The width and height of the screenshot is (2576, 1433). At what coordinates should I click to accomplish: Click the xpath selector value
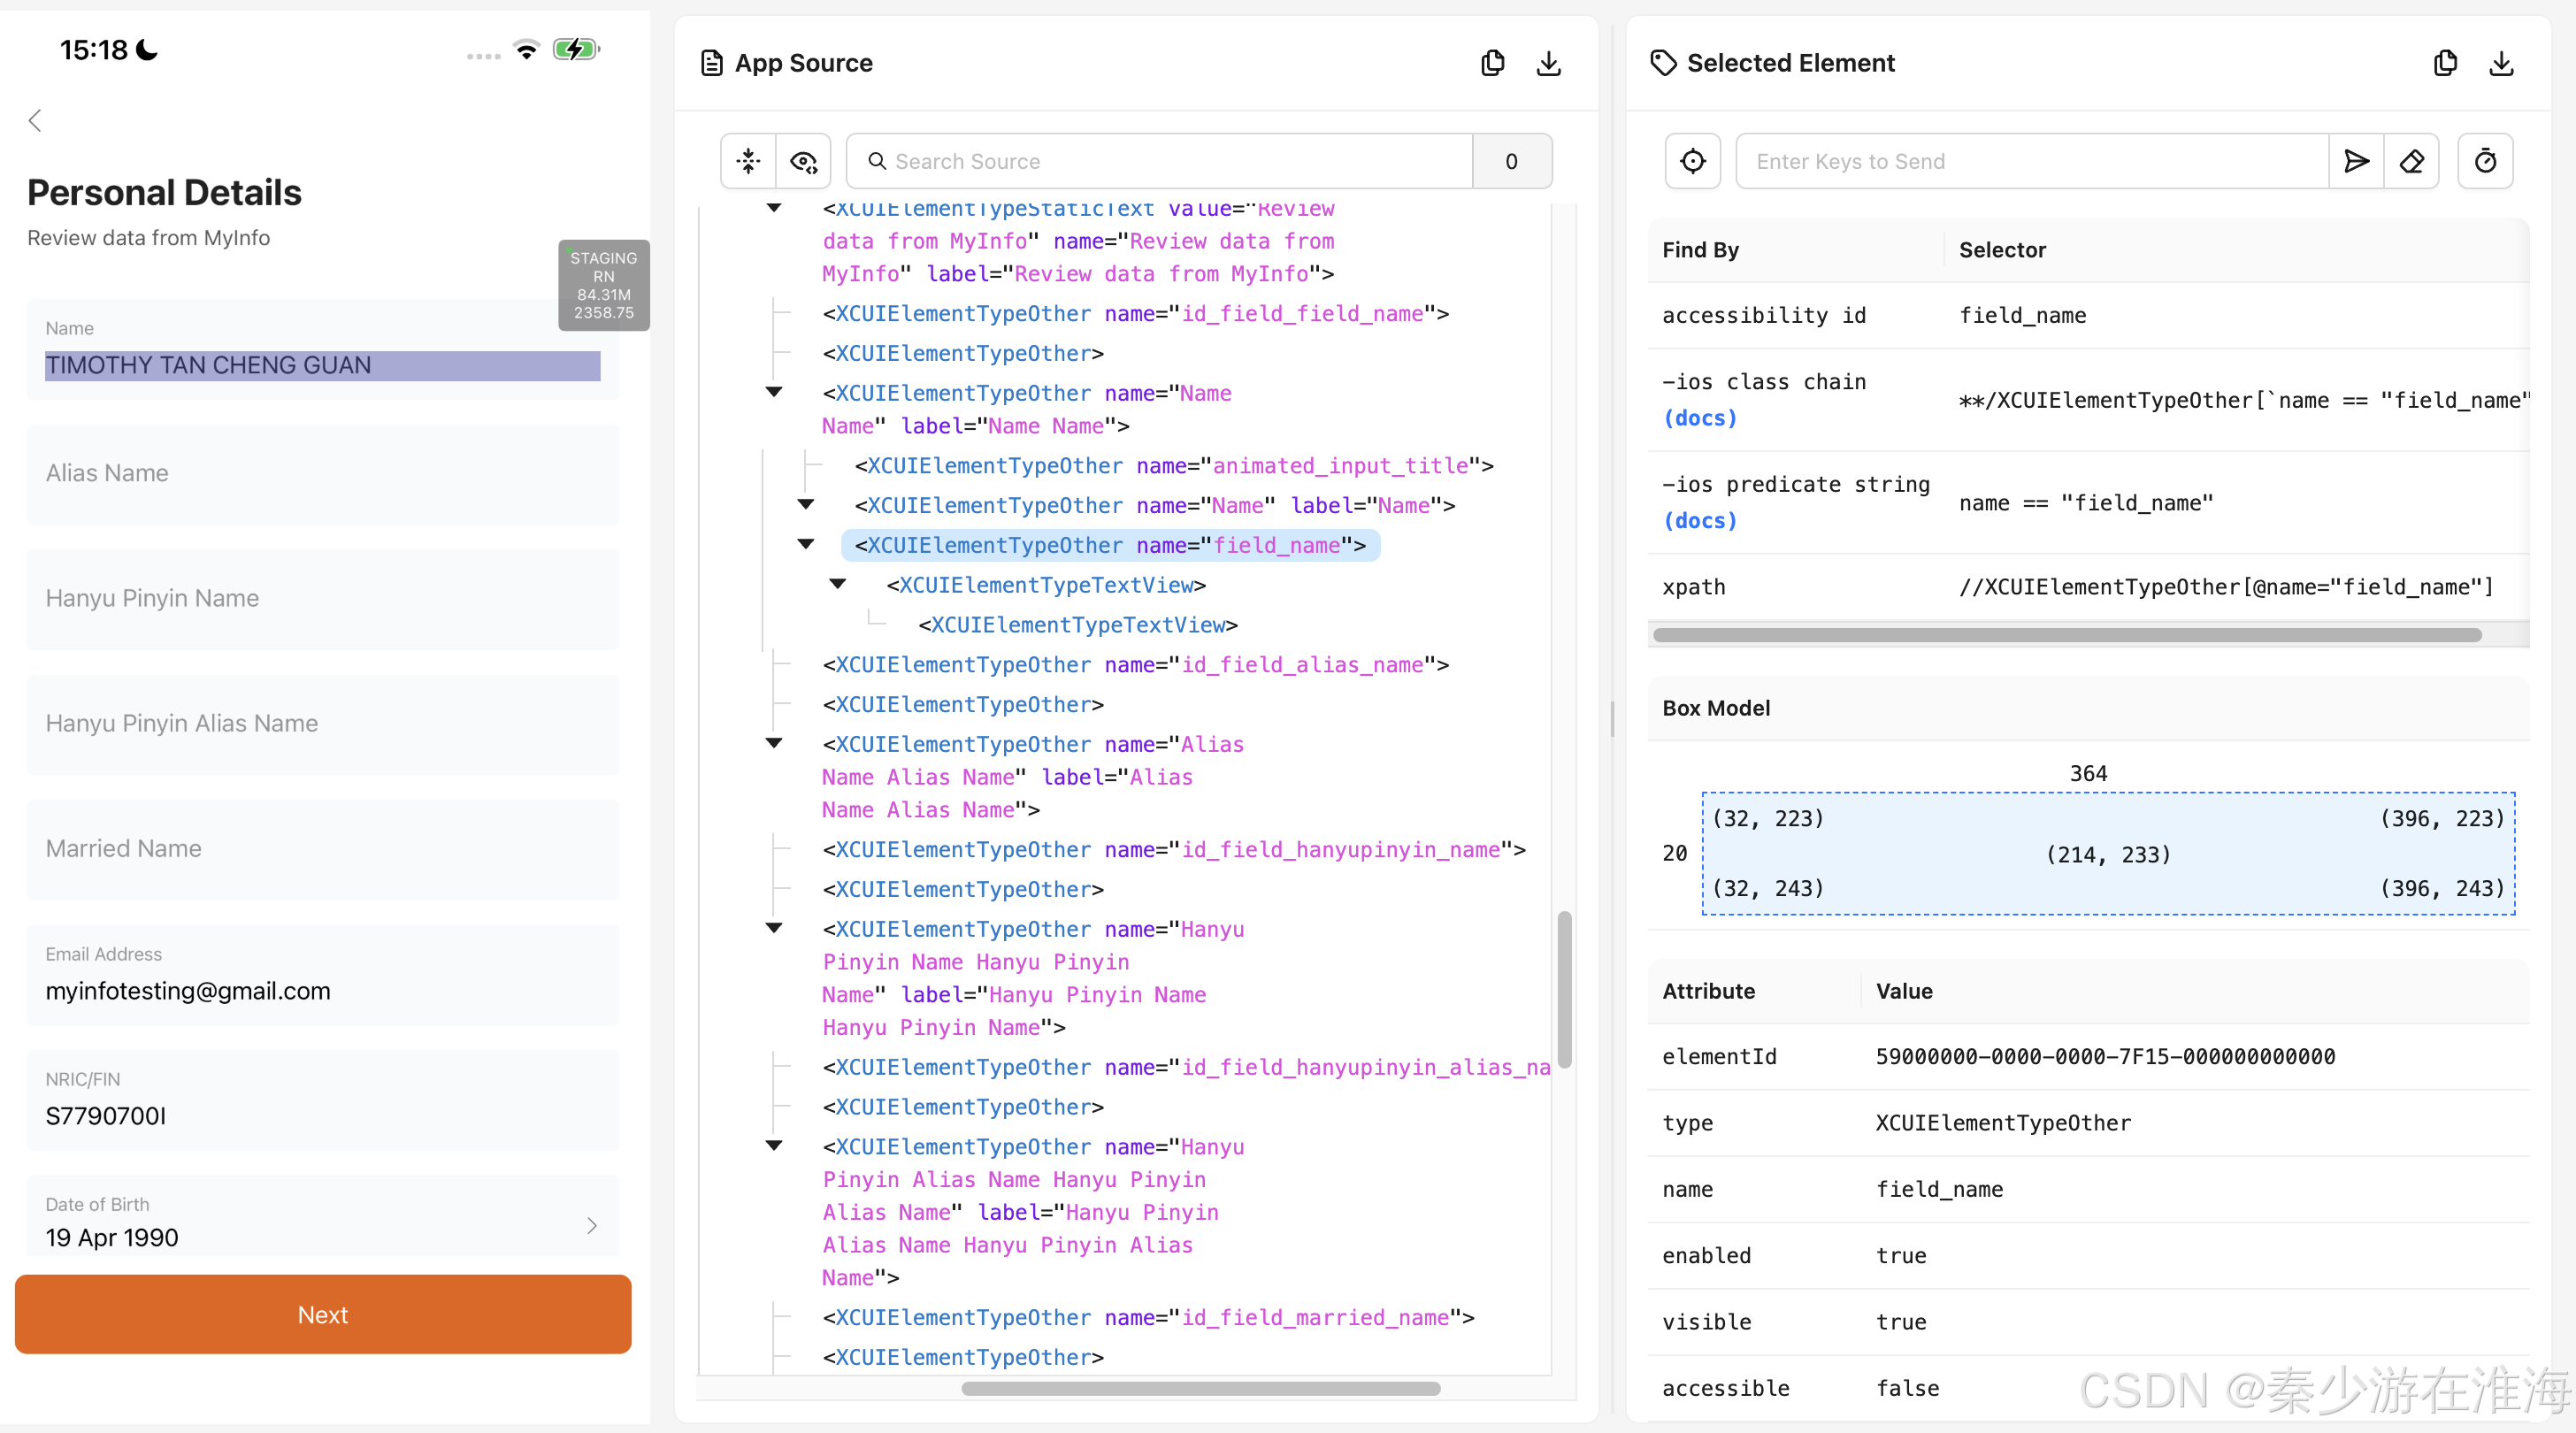[x=2226, y=587]
